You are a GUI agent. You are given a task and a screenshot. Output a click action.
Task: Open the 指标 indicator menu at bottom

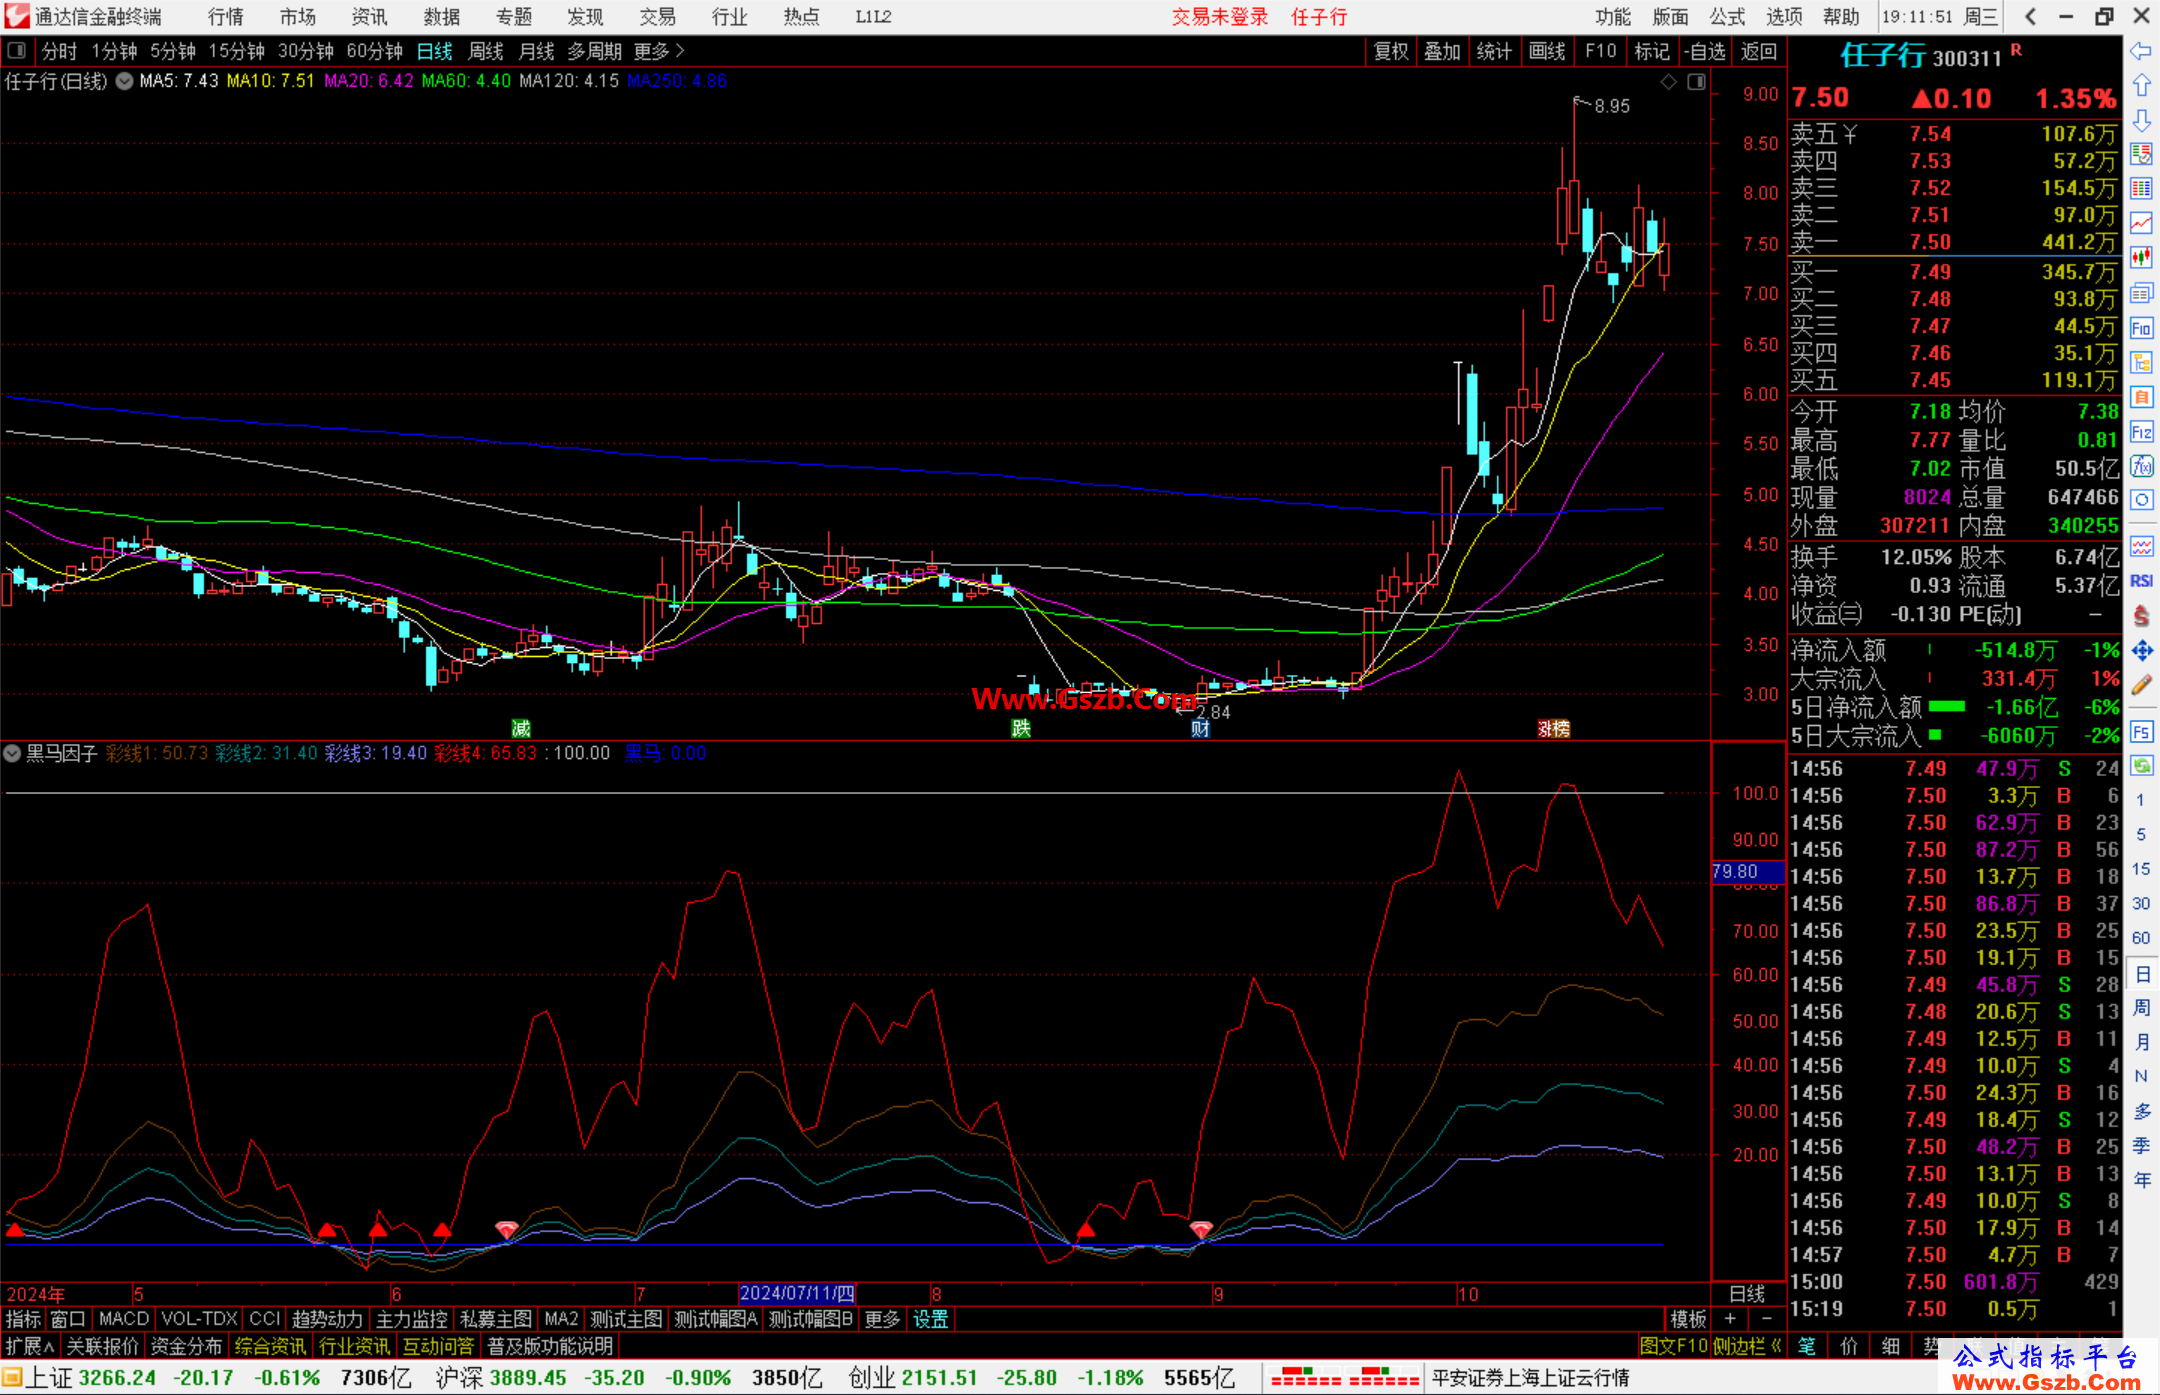[x=23, y=1319]
